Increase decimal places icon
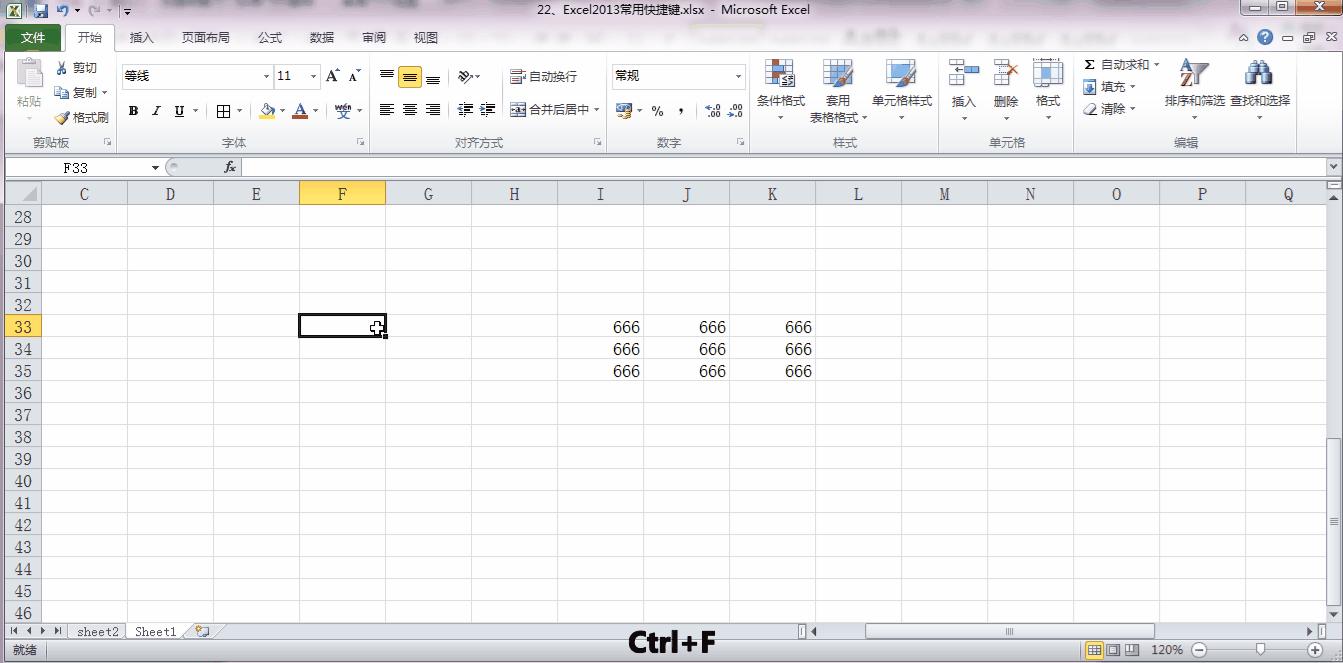 pos(713,111)
